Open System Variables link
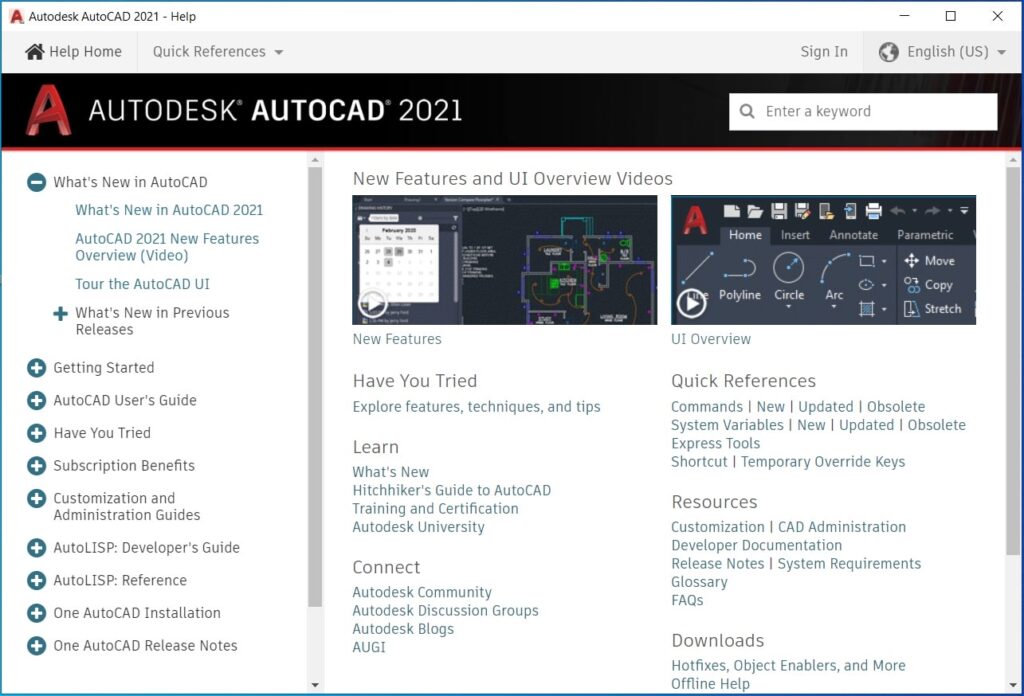 pos(727,425)
